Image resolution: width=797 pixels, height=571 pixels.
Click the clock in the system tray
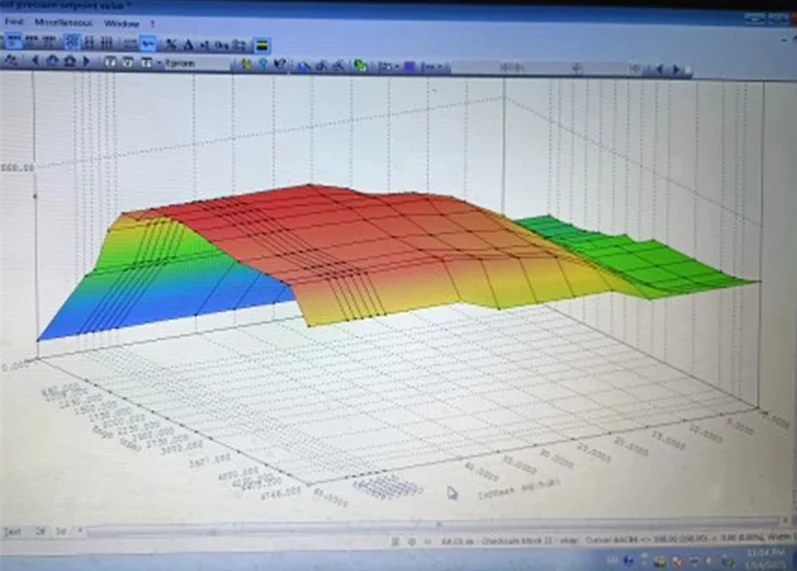tap(766, 558)
